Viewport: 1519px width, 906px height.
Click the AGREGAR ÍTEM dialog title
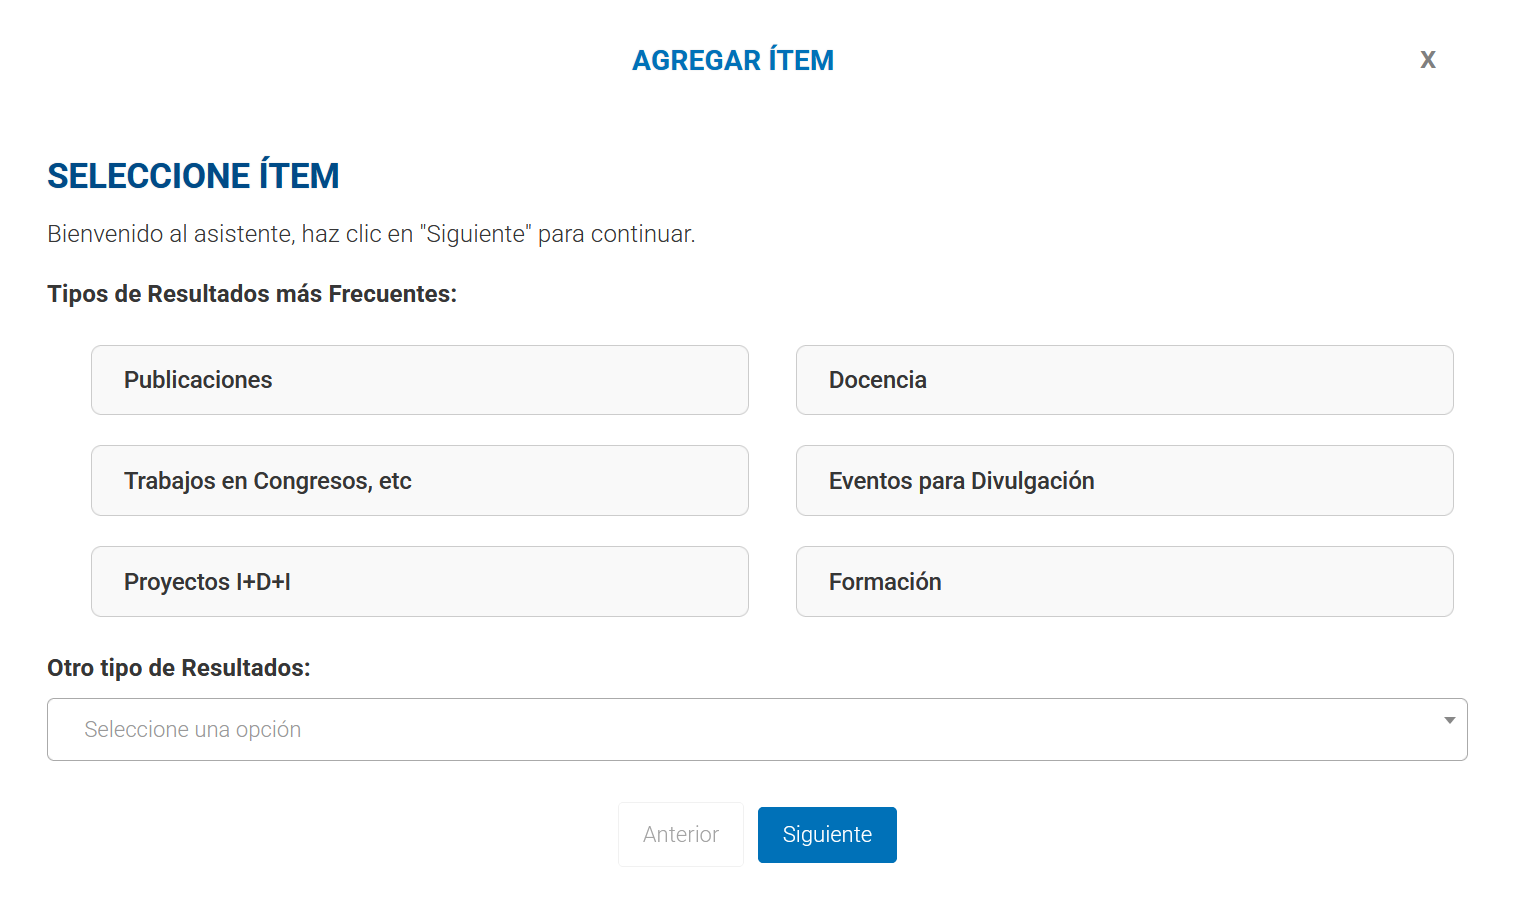tap(732, 61)
